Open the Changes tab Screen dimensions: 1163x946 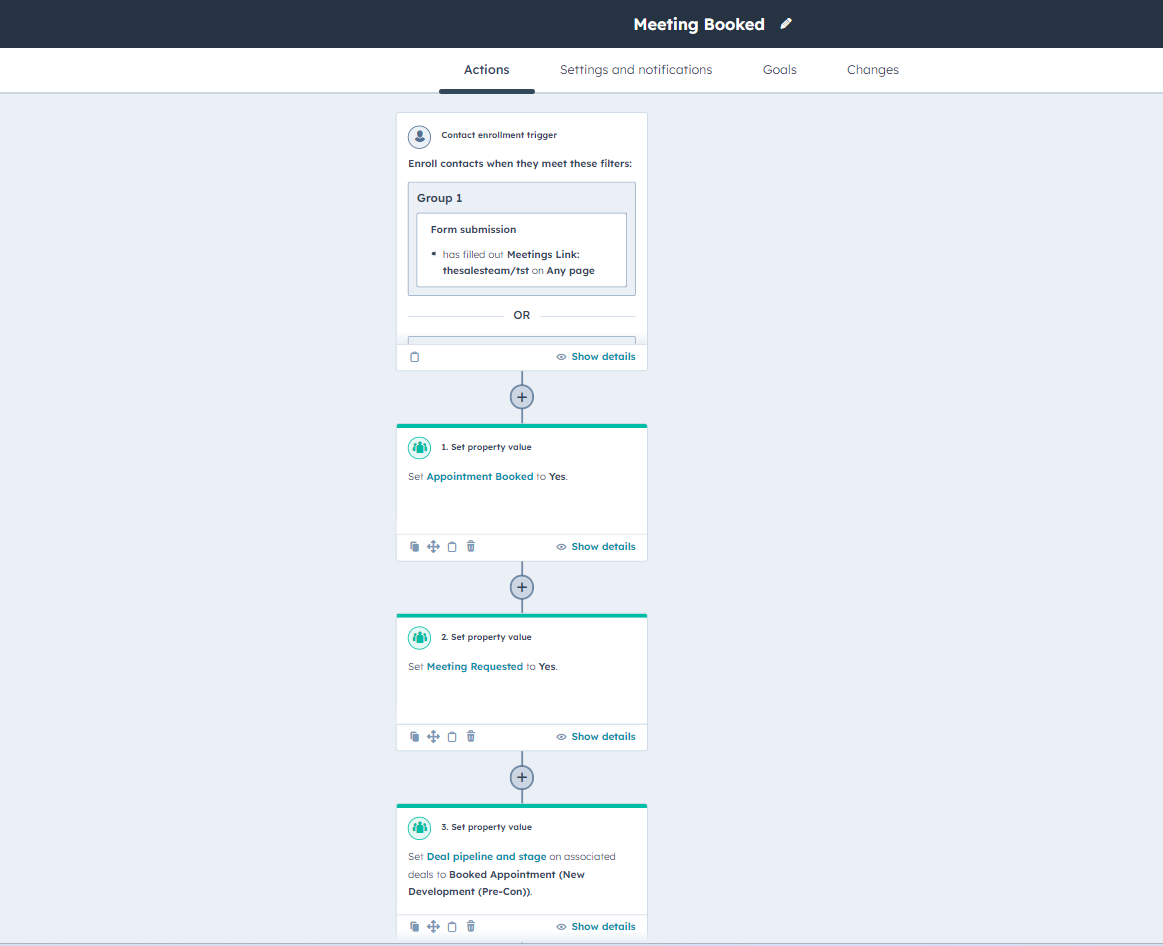tap(872, 70)
